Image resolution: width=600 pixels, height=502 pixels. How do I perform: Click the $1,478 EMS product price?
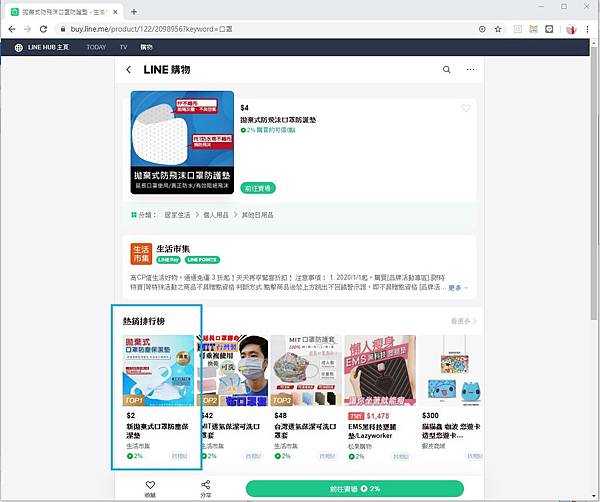click(x=378, y=416)
